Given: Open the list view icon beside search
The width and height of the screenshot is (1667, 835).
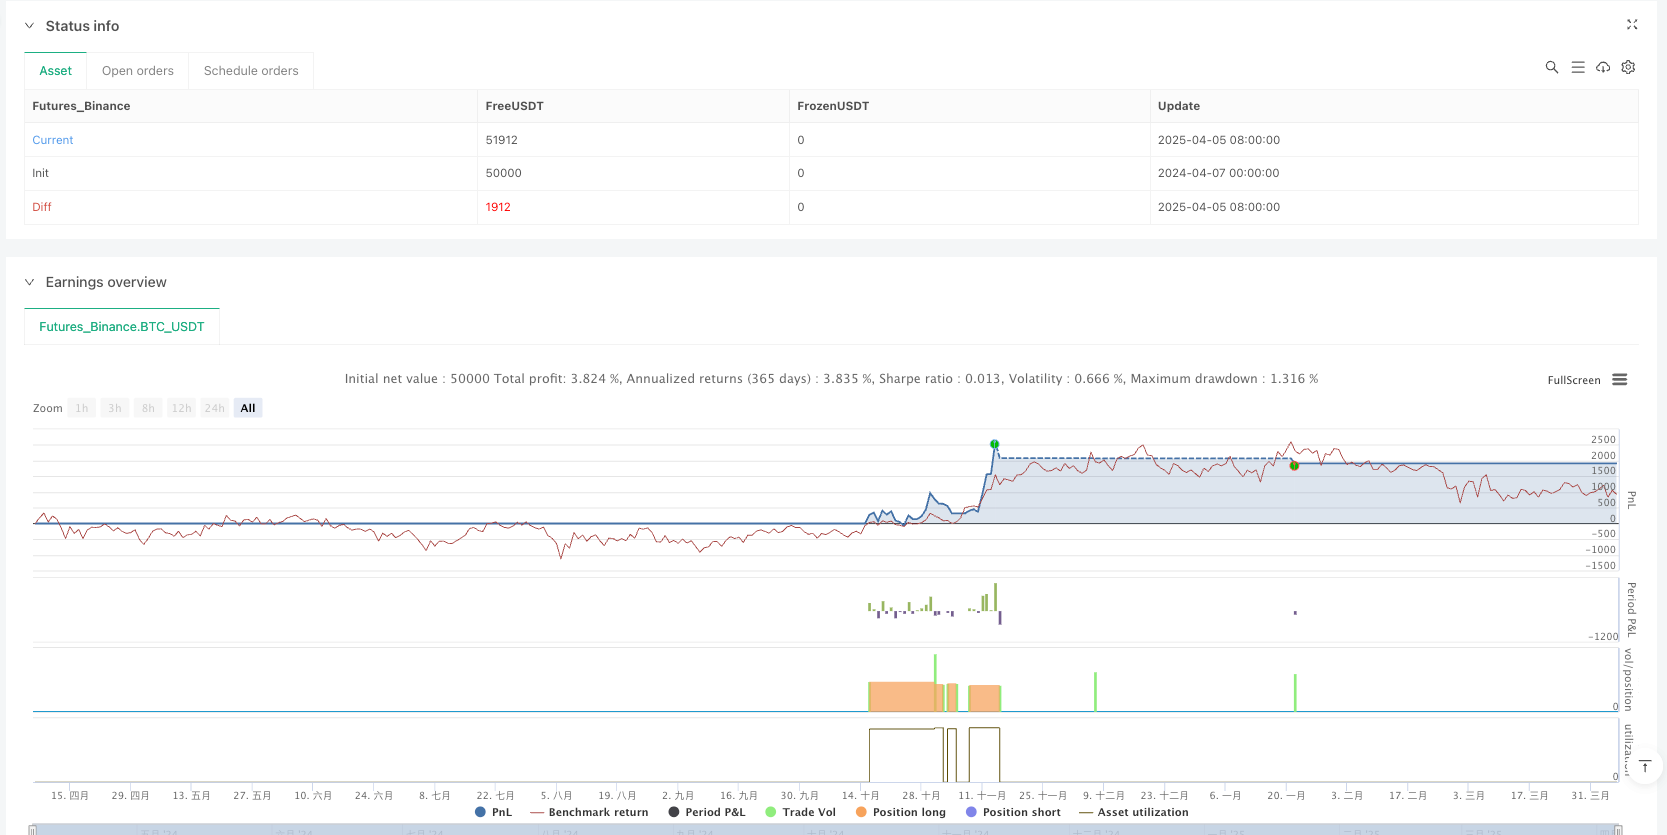Looking at the screenshot, I should click(1577, 67).
